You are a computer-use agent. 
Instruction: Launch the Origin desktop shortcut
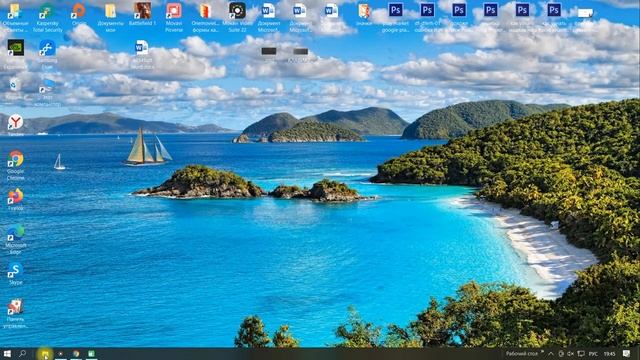click(x=78, y=14)
